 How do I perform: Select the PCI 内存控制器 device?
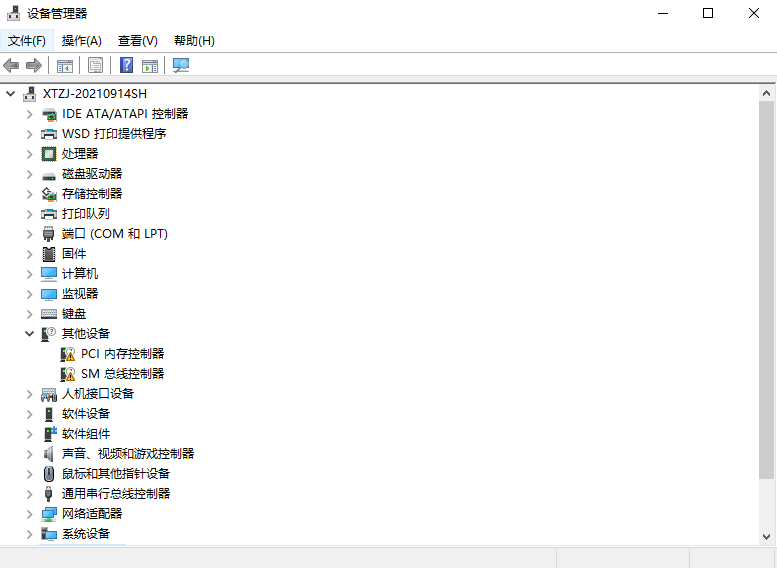(122, 354)
